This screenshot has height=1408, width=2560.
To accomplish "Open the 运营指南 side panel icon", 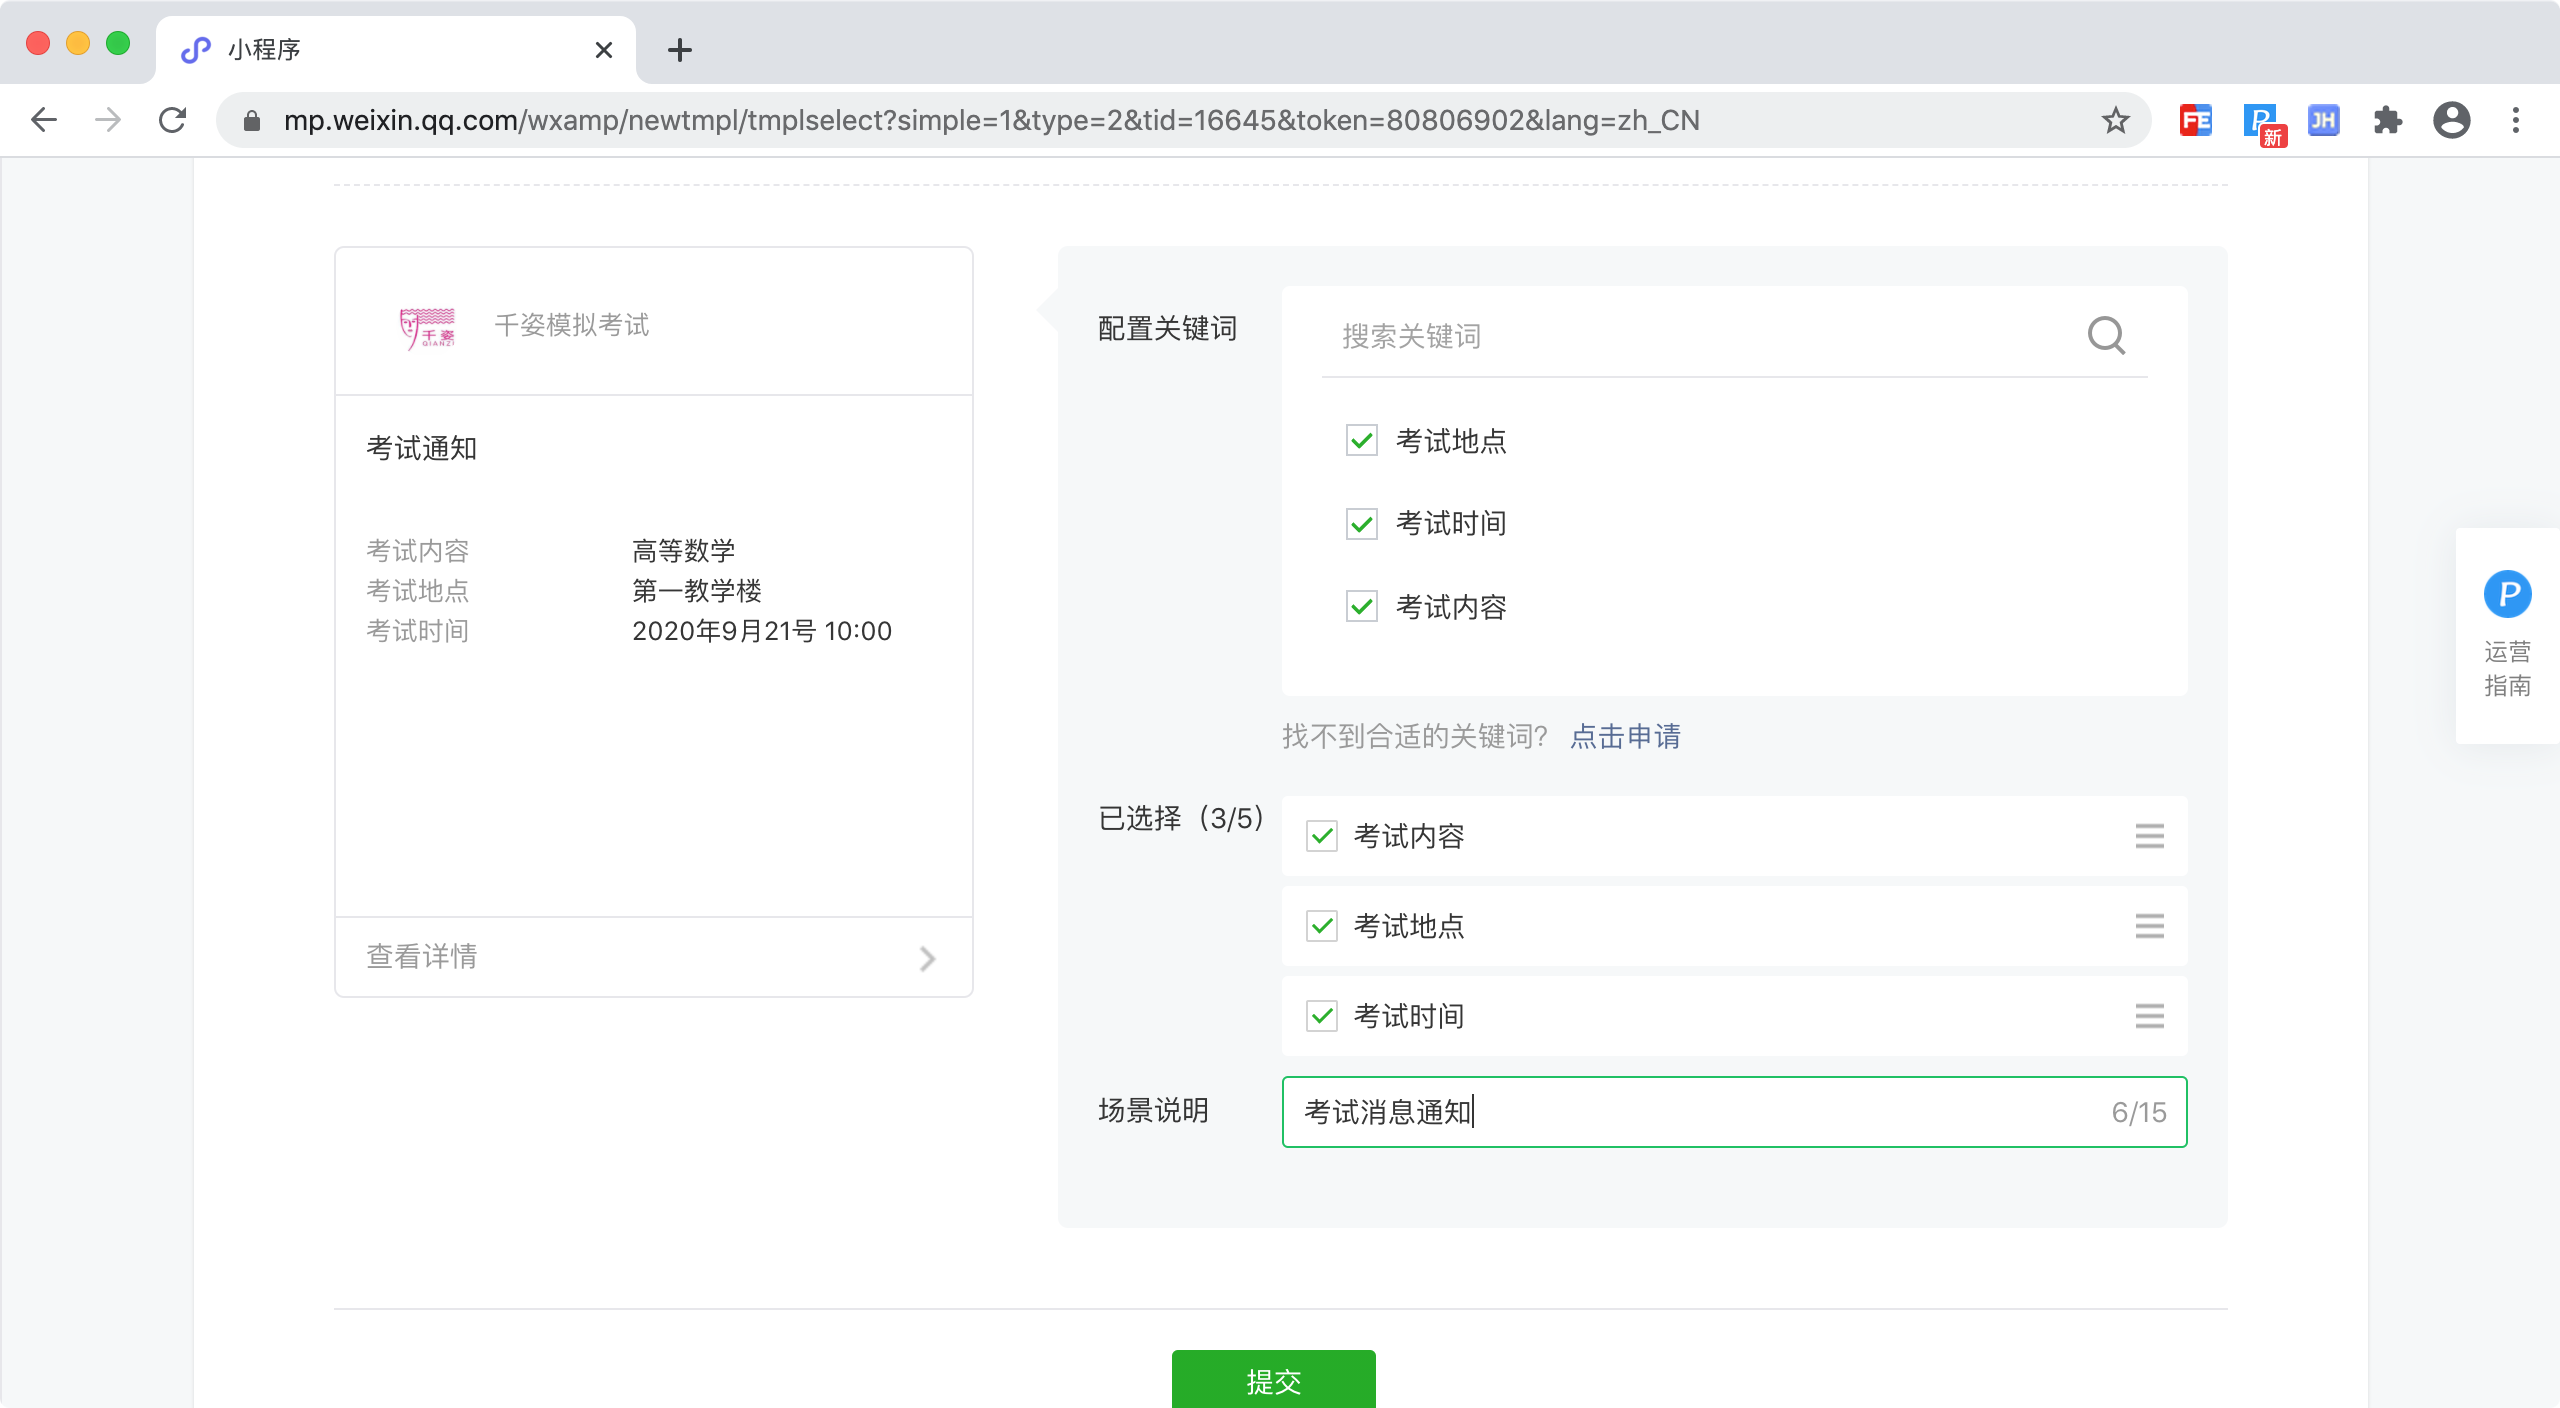I will tap(2507, 596).
